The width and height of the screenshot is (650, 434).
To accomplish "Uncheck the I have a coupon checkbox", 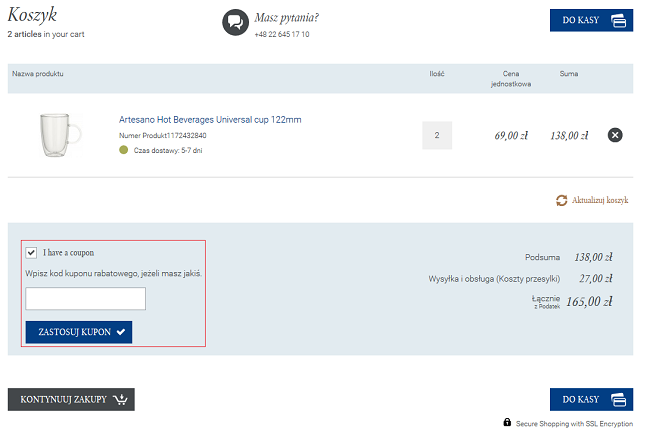I will pos(32,253).
